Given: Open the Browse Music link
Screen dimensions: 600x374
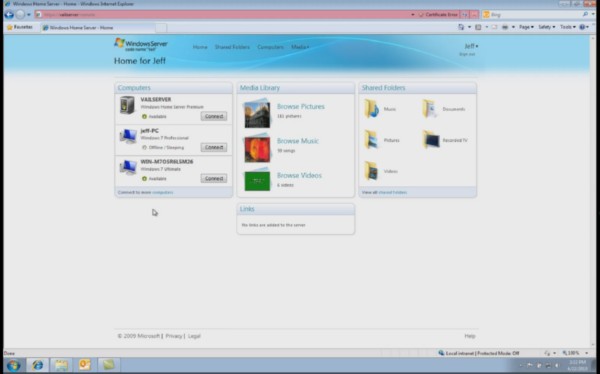Looking at the screenshot, I should 298,141.
